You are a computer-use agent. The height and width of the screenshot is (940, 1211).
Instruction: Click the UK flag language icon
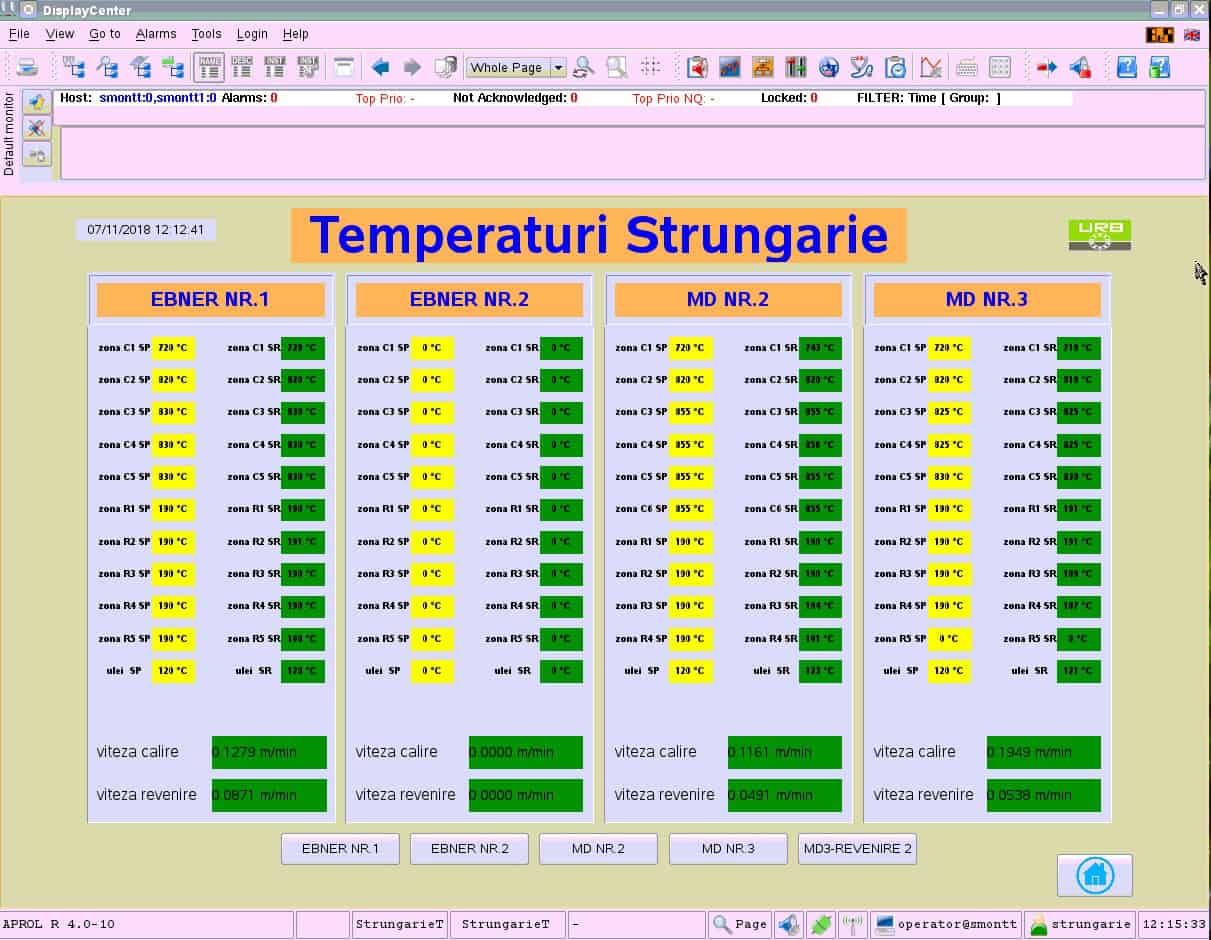(1192, 34)
